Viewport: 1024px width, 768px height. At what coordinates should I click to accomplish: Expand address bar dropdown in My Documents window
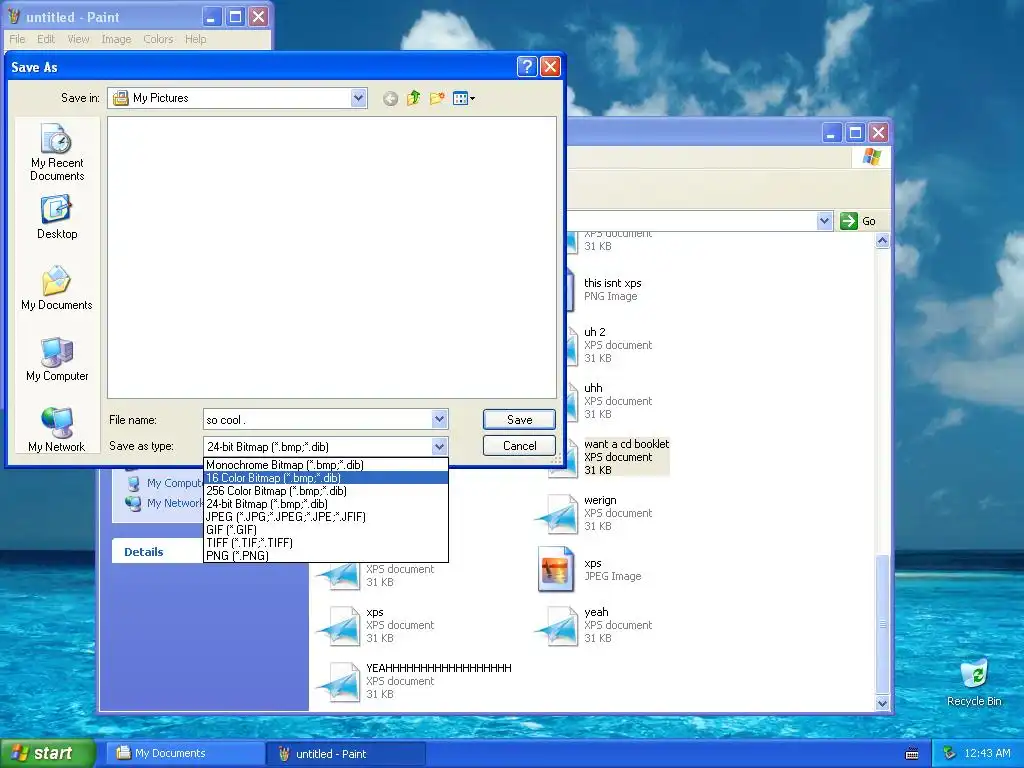coord(824,221)
